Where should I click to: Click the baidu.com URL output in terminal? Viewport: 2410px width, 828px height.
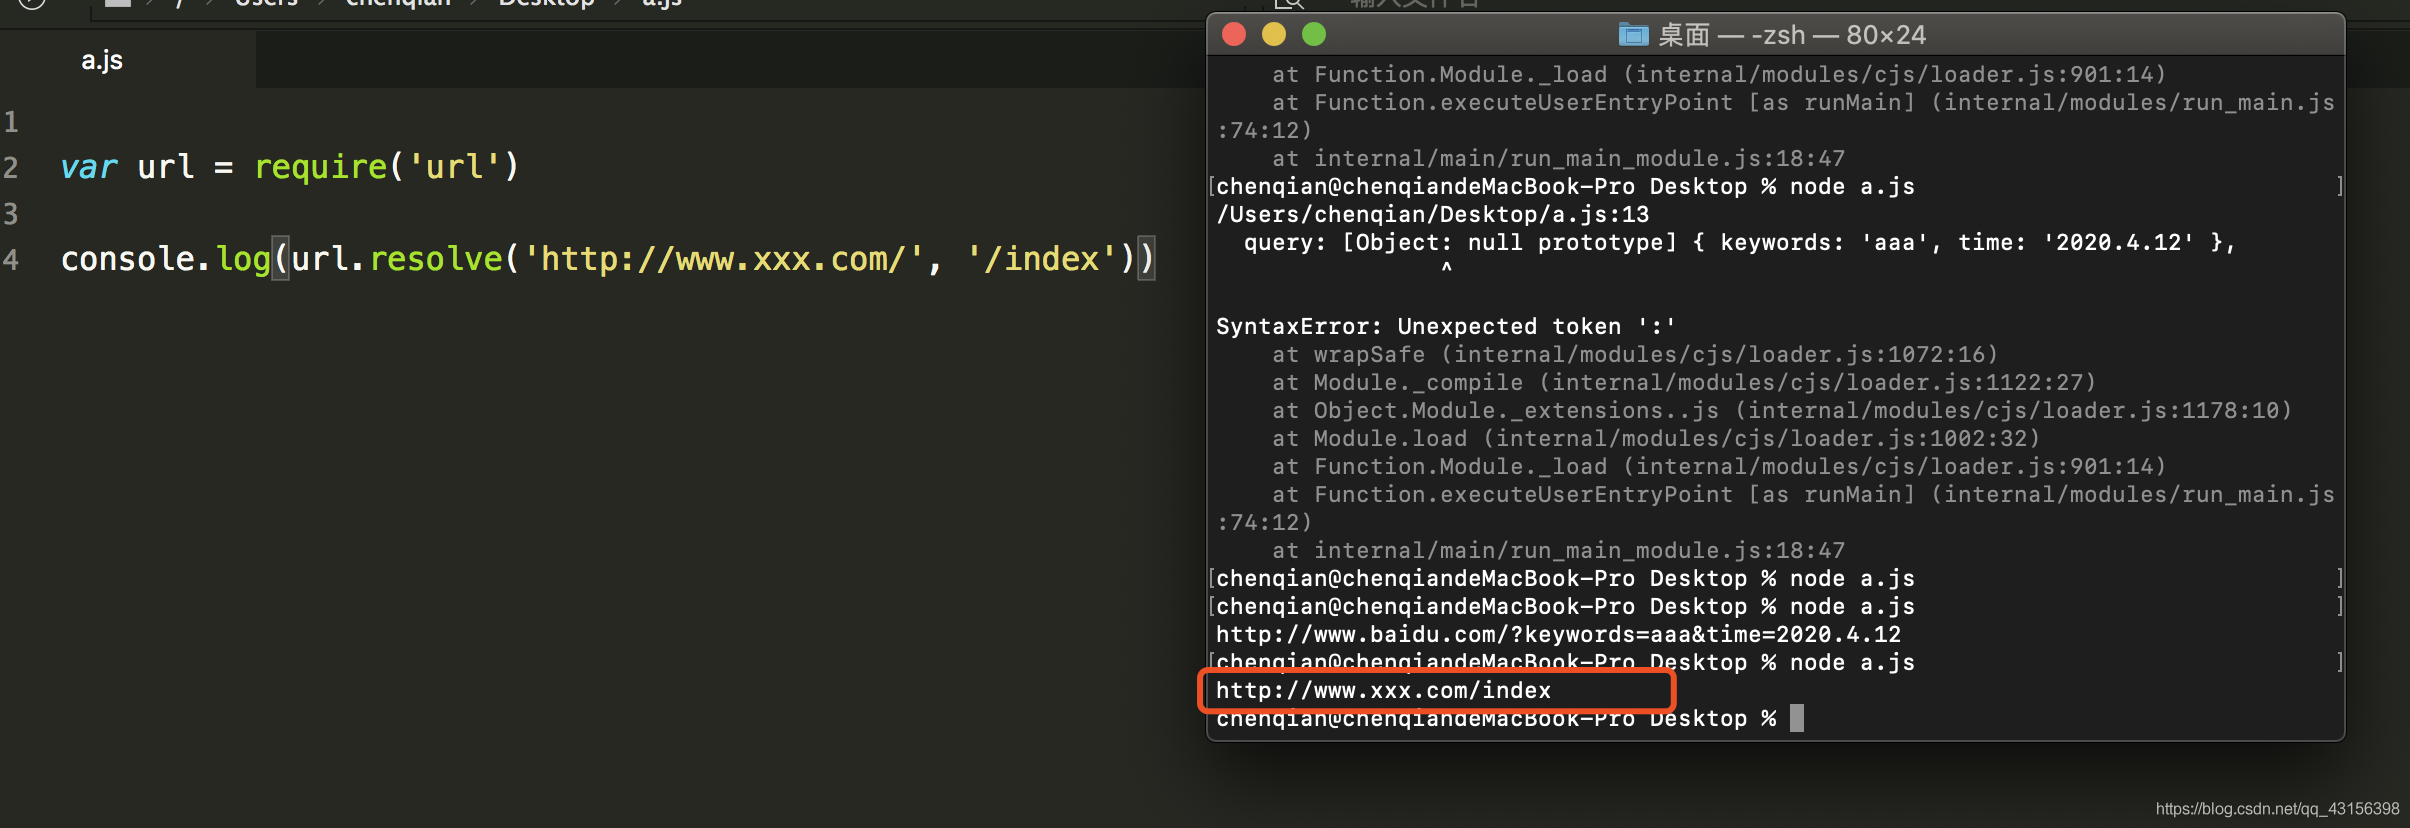pos(1558,635)
